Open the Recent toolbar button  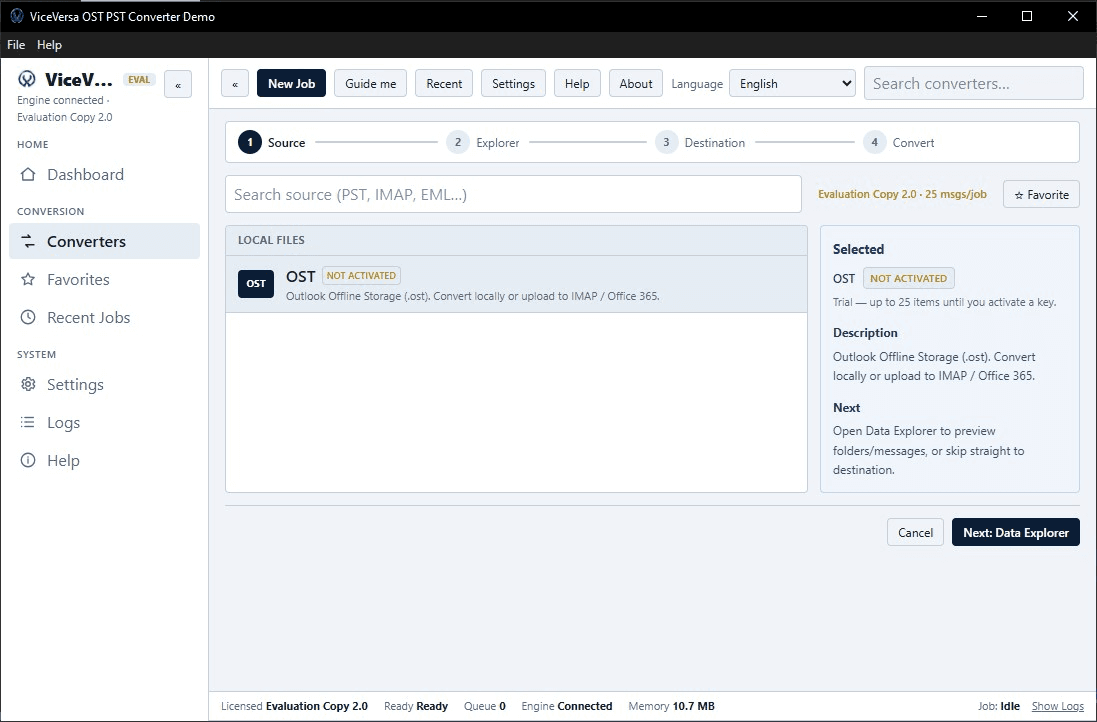(x=444, y=83)
